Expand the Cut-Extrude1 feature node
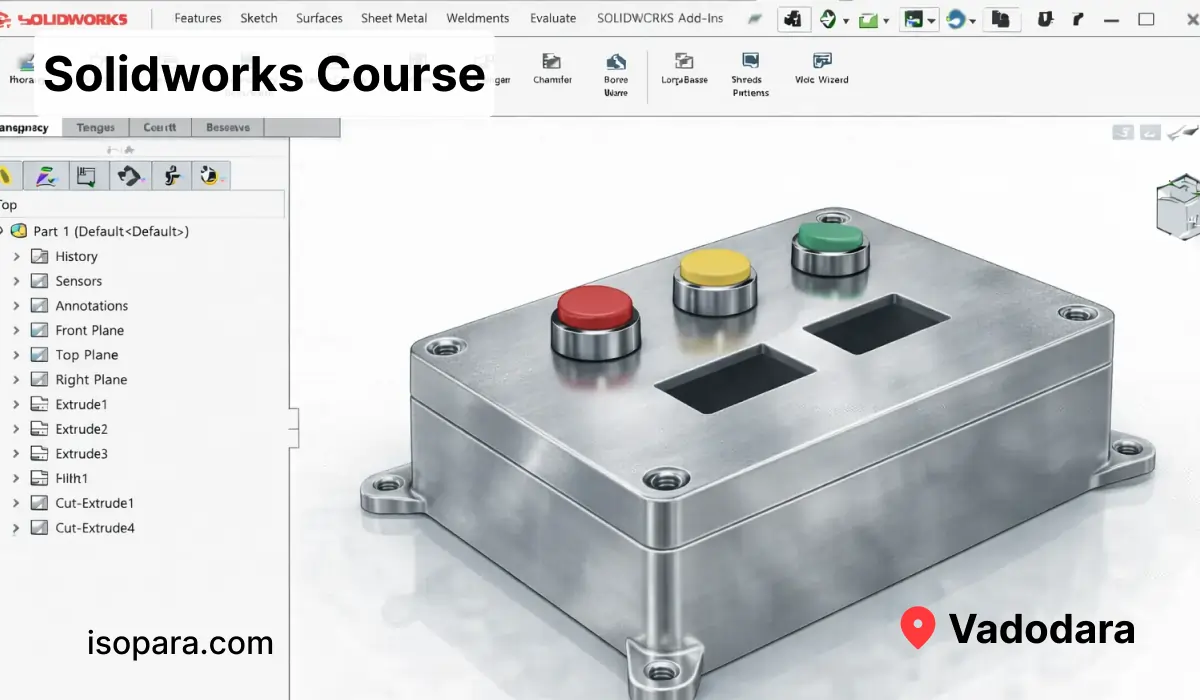The image size is (1200, 700). coord(16,504)
